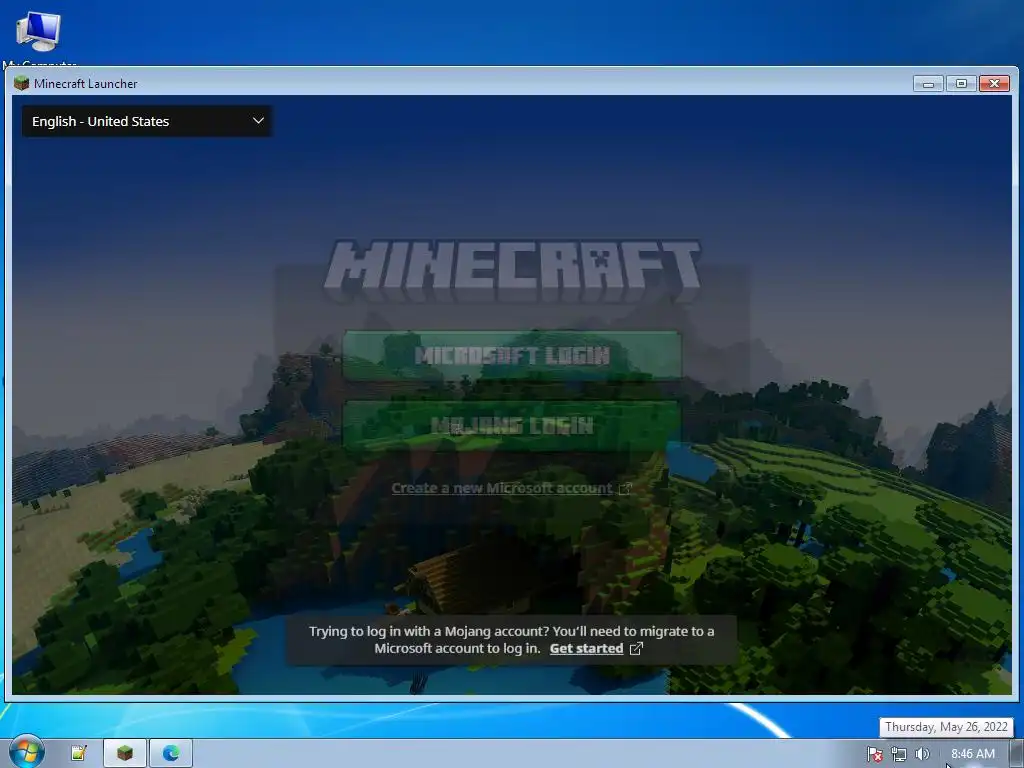This screenshot has width=1024, height=768.
Task: Select the My Computer desktop icon
Action: 39,38
